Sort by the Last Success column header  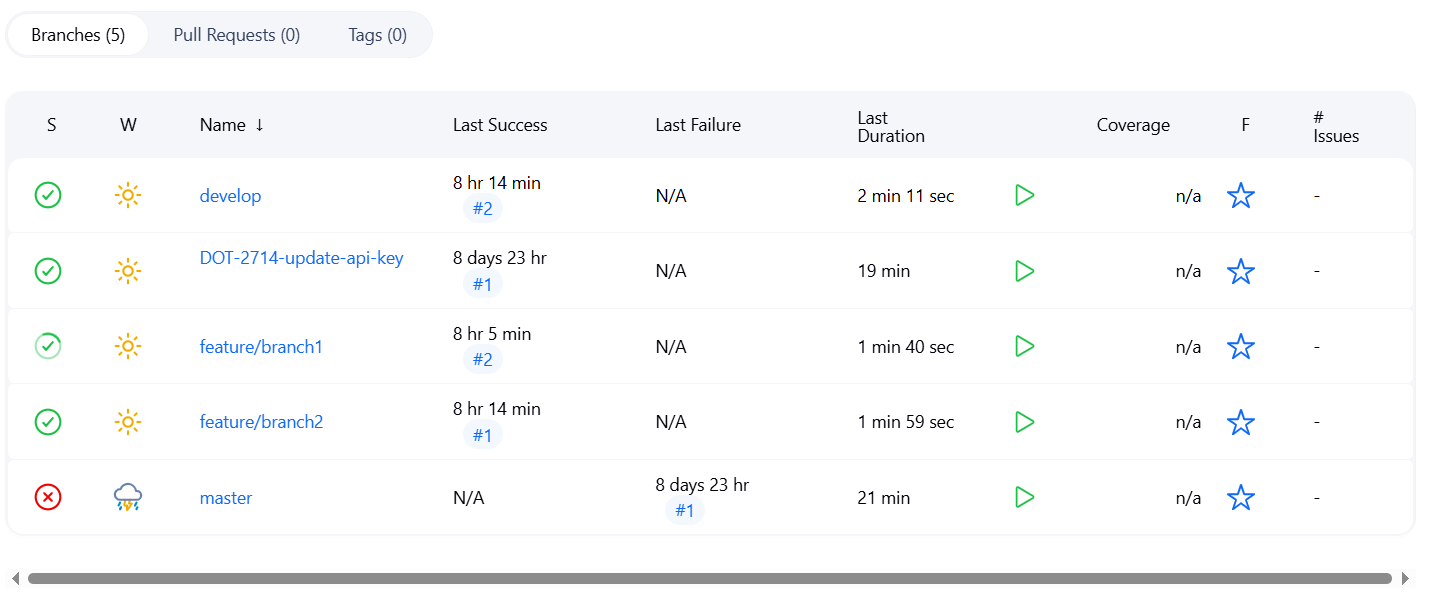tap(500, 125)
